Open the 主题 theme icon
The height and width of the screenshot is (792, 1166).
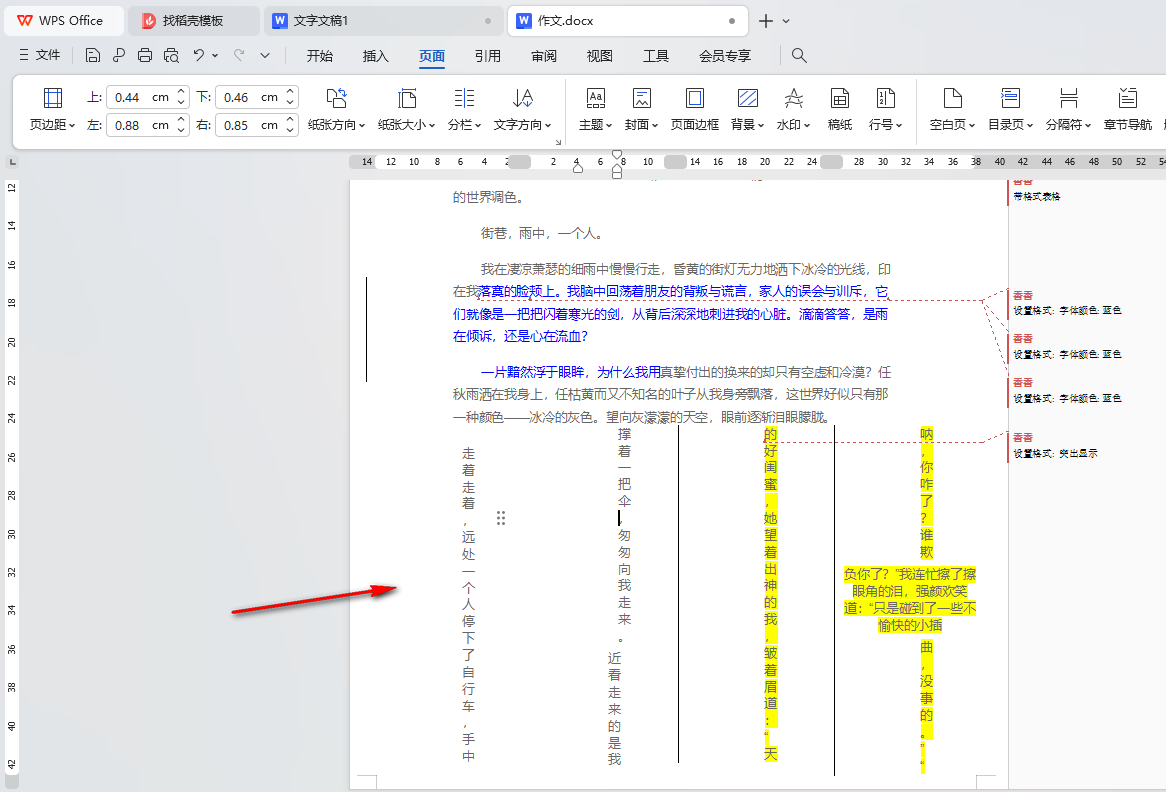(x=596, y=98)
